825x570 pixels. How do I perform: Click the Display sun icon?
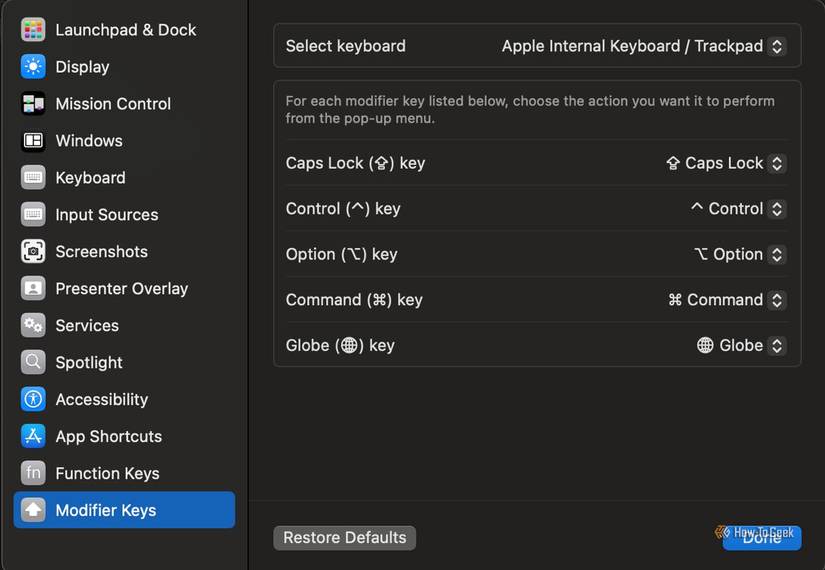[x=33, y=66]
